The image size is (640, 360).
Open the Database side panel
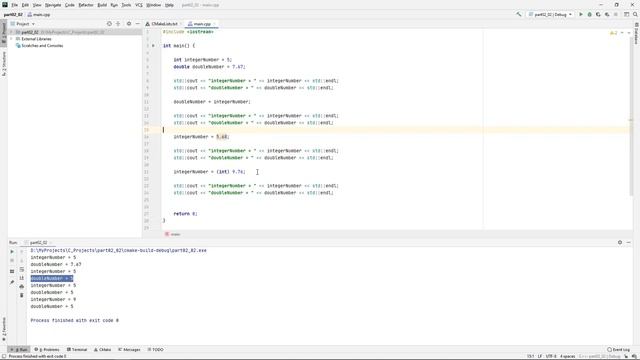coord(636,34)
